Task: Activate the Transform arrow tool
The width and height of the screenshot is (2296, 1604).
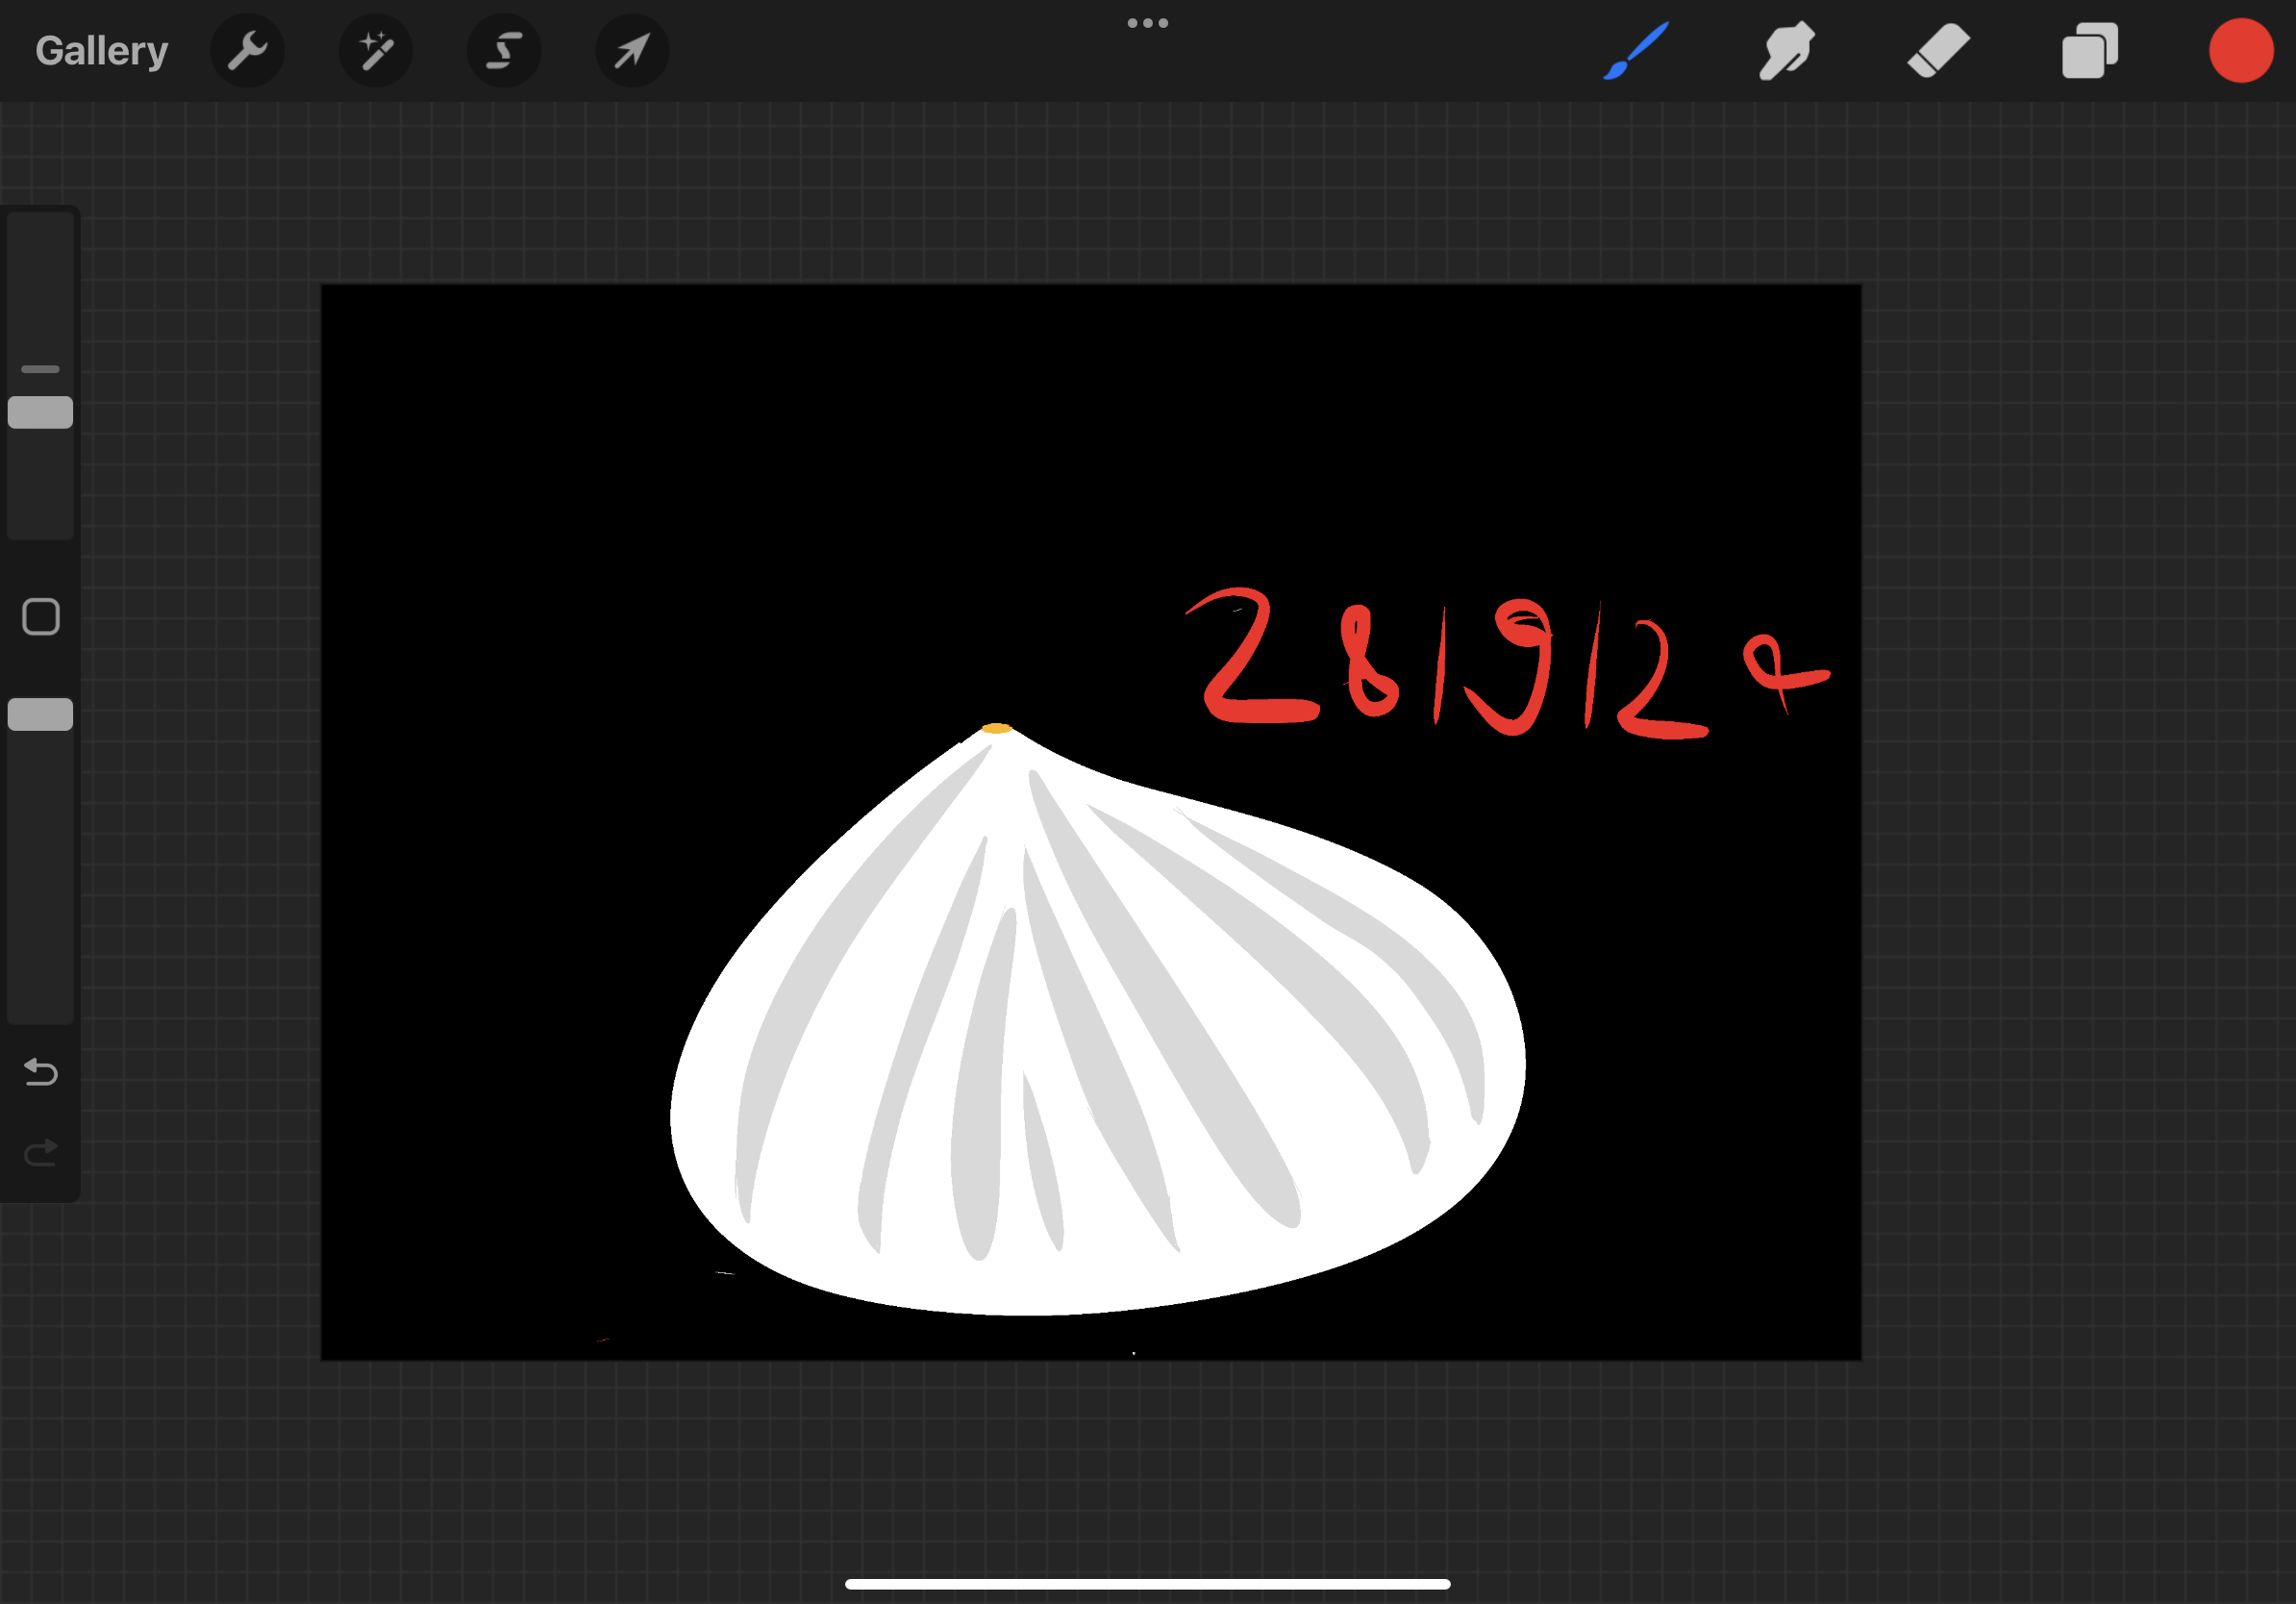Action: [632, 50]
